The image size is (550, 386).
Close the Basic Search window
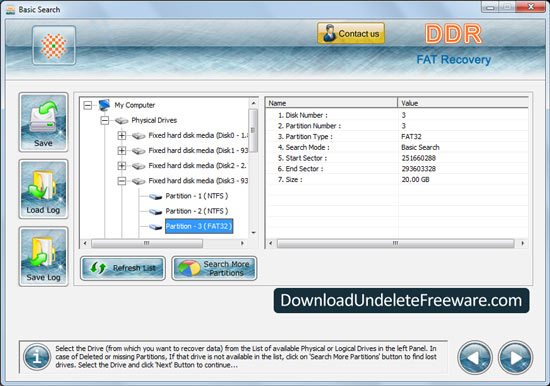tap(531, 7)
